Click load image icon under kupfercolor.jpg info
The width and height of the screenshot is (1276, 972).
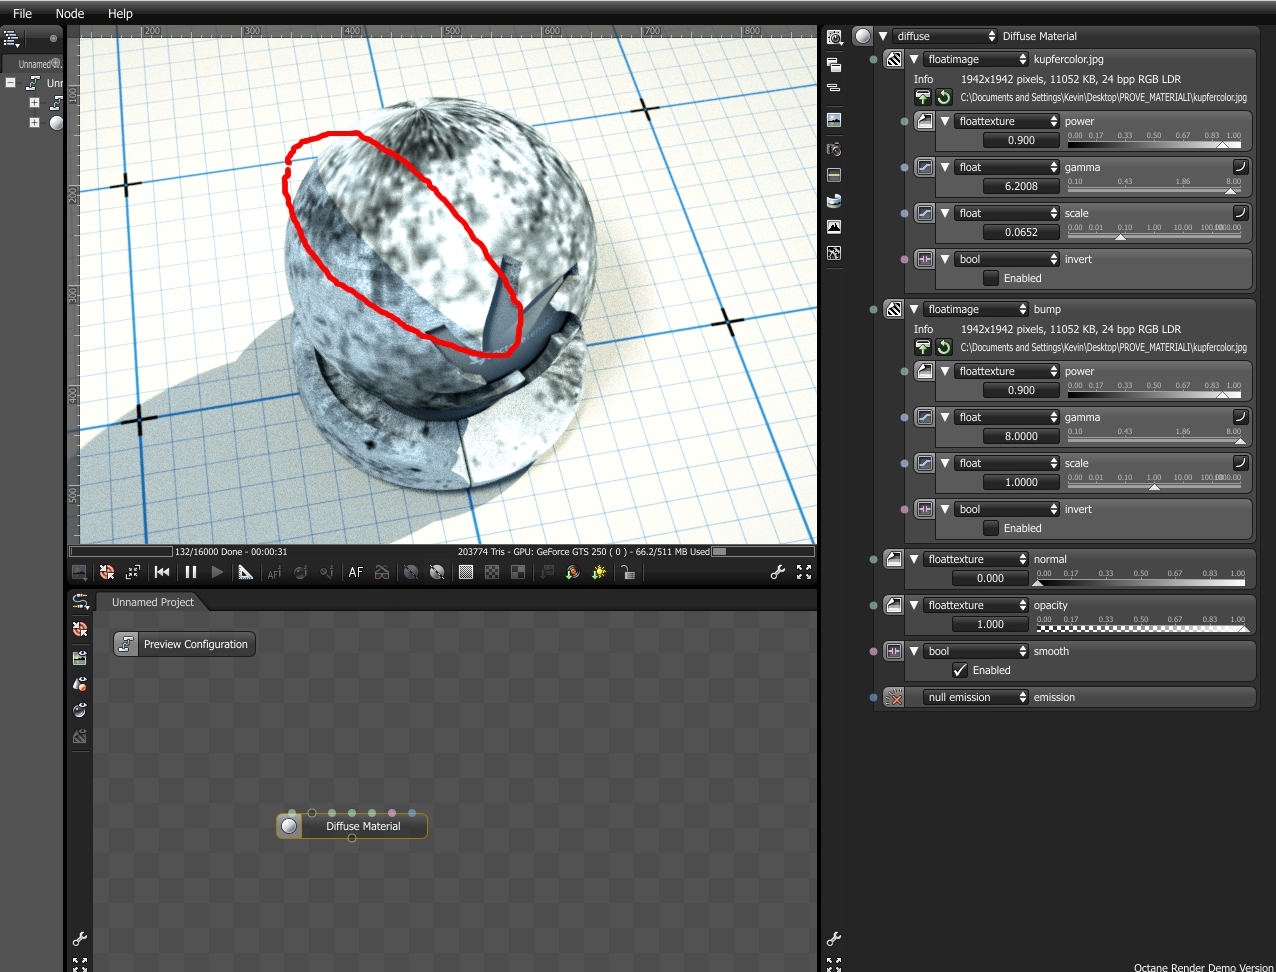pos(923,97)
